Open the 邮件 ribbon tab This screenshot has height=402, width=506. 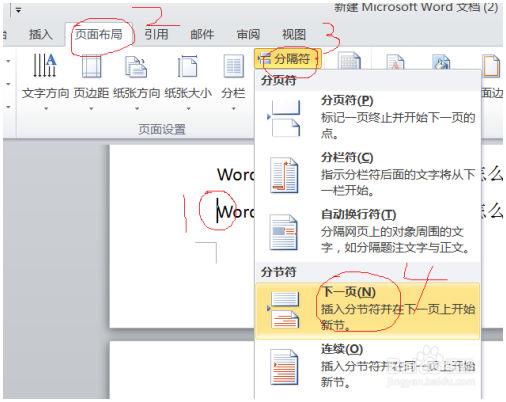[202, 34]
